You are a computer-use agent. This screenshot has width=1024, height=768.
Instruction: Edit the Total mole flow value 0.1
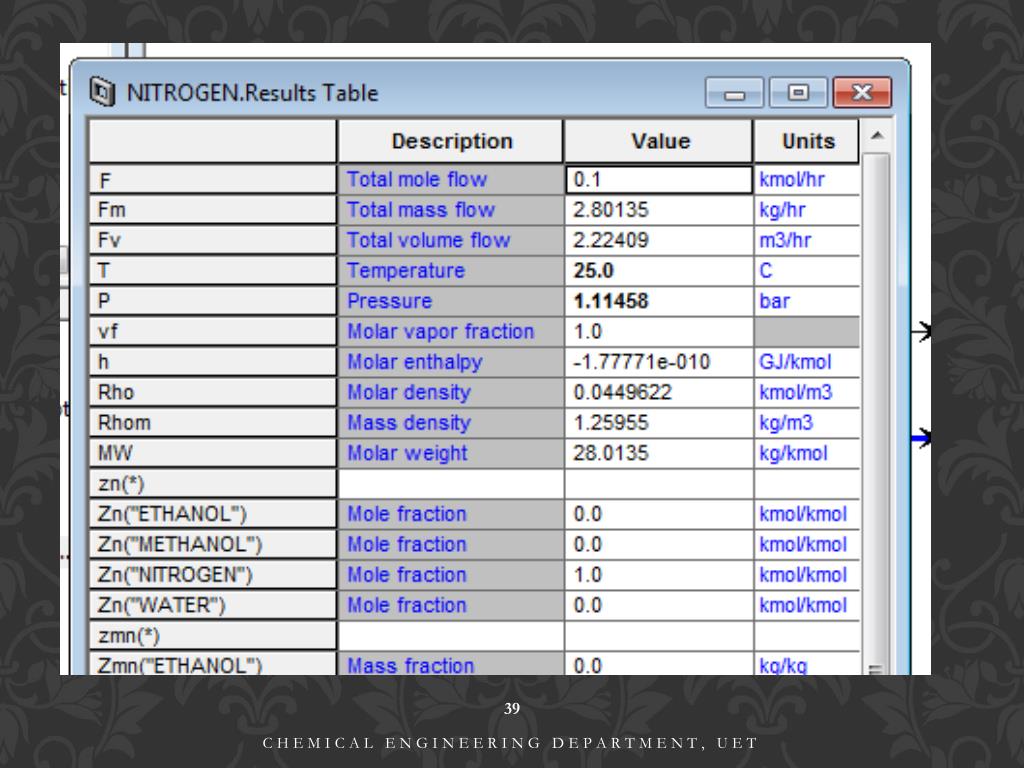[x=660, y=180]
